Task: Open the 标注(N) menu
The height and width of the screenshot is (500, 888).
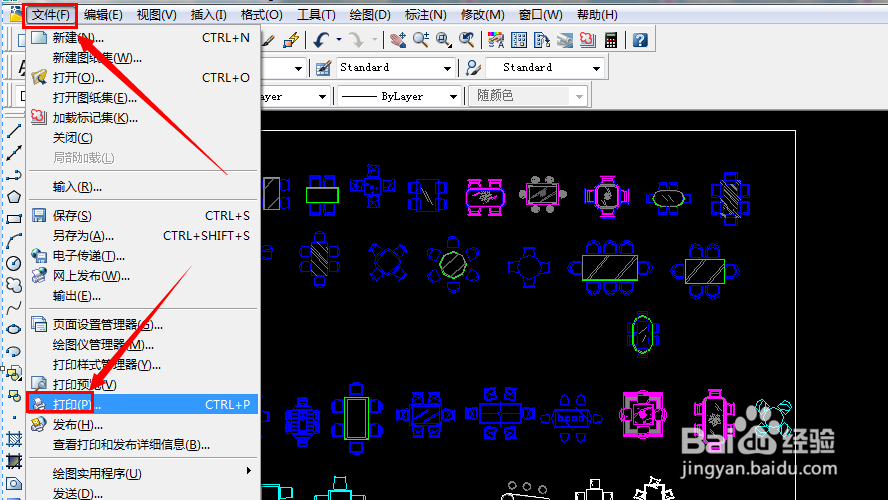Action: (x=425, y=15)
